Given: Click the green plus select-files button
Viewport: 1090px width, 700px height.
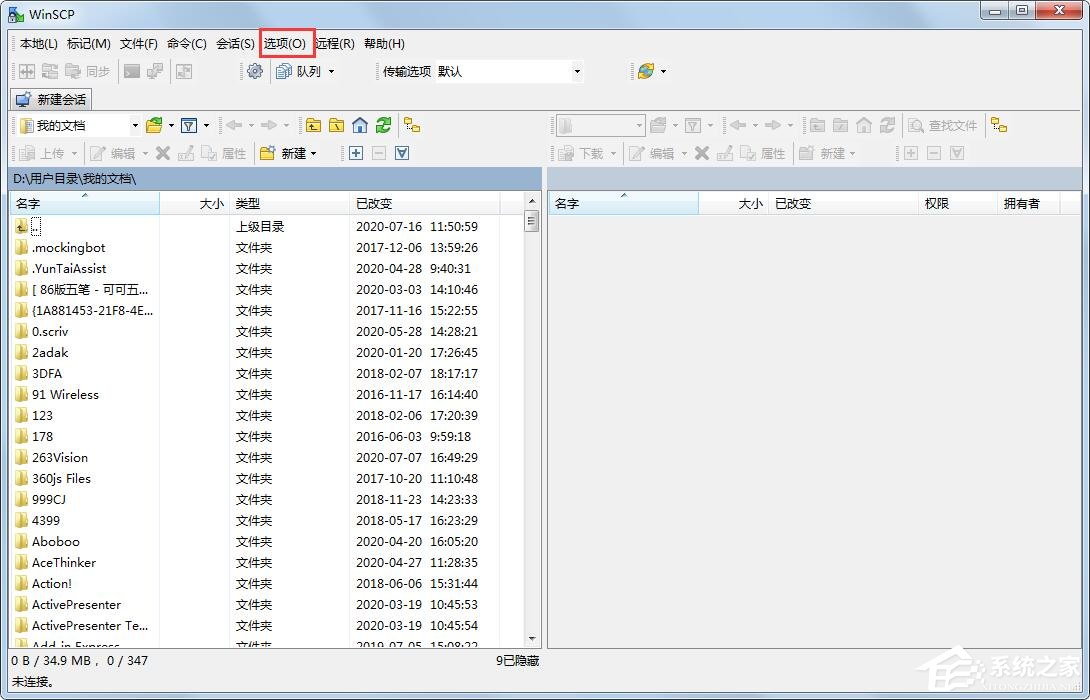Looking at the screenshot, I should [x=354, y=152].
